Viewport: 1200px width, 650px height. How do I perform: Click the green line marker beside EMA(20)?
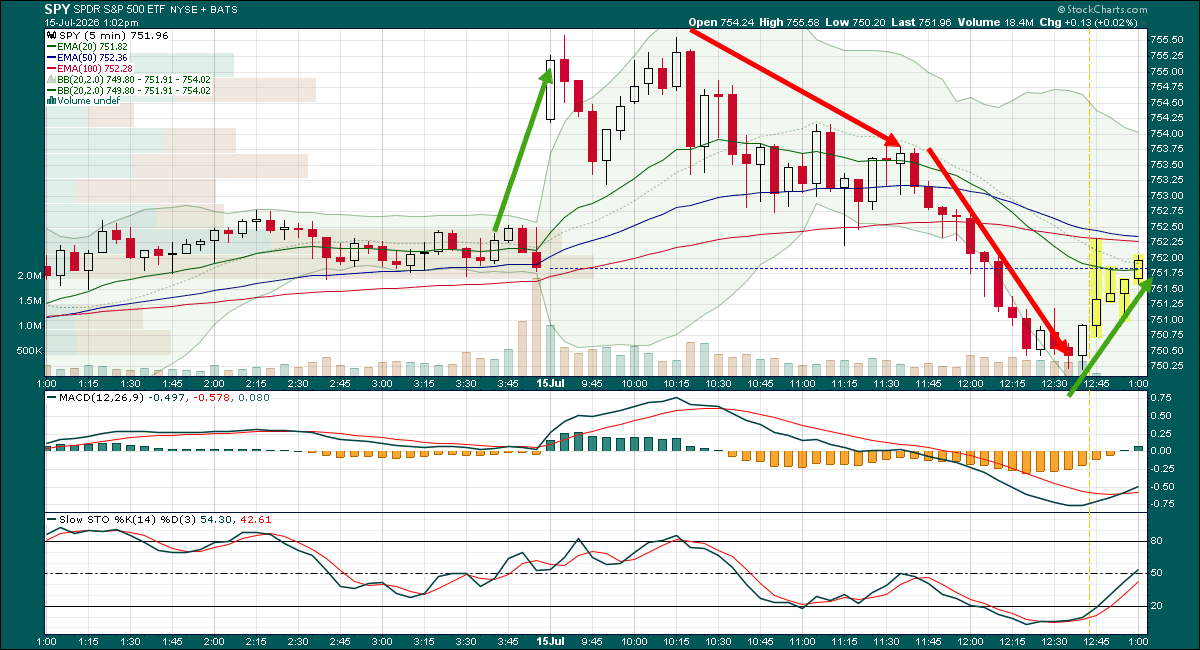(x=53, y=46)
